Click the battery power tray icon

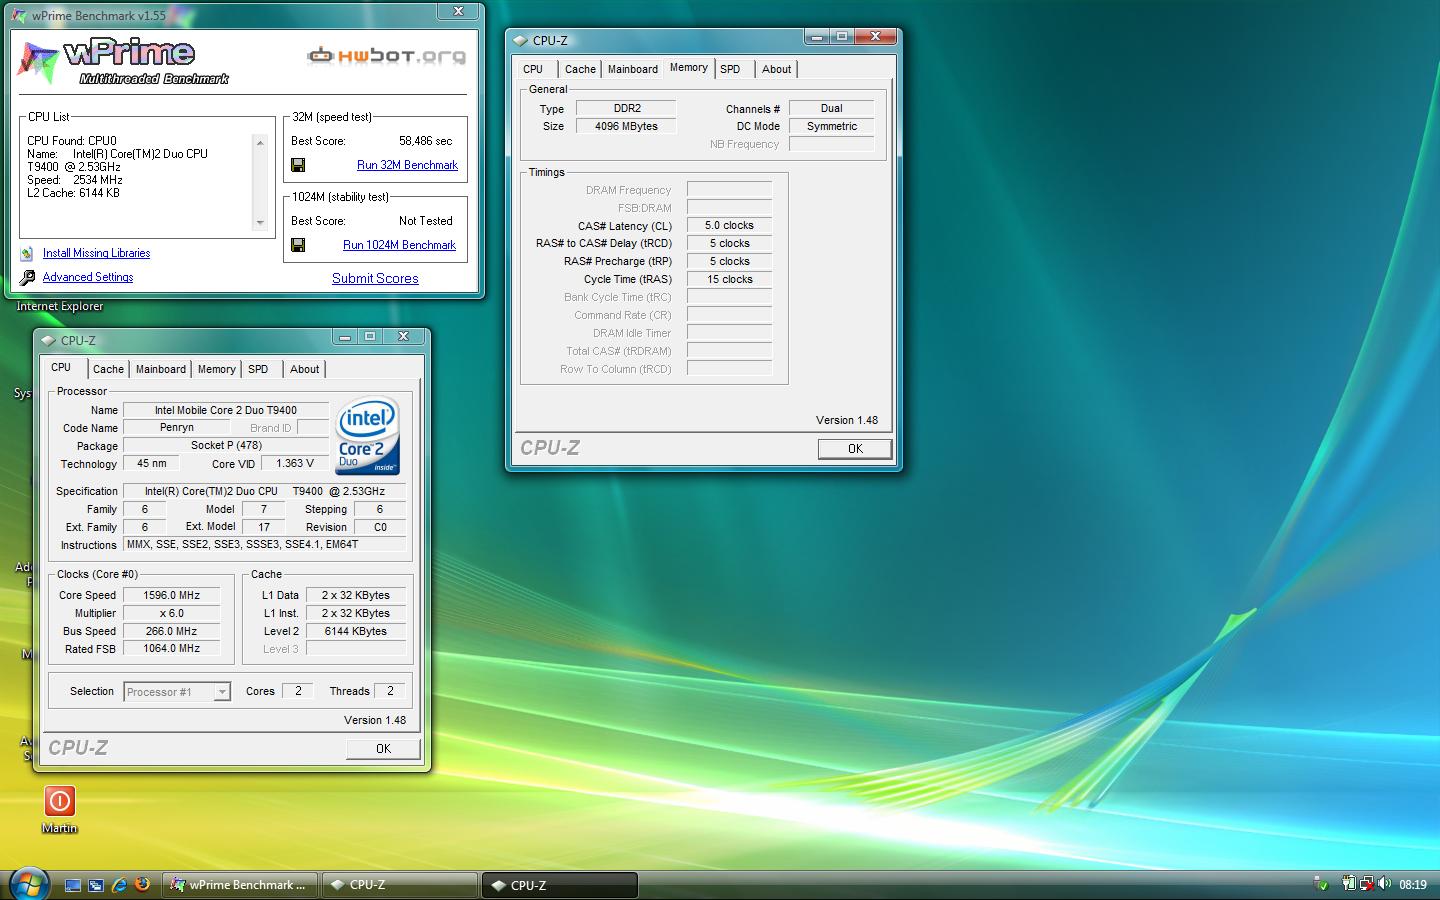coord(1349,884)
